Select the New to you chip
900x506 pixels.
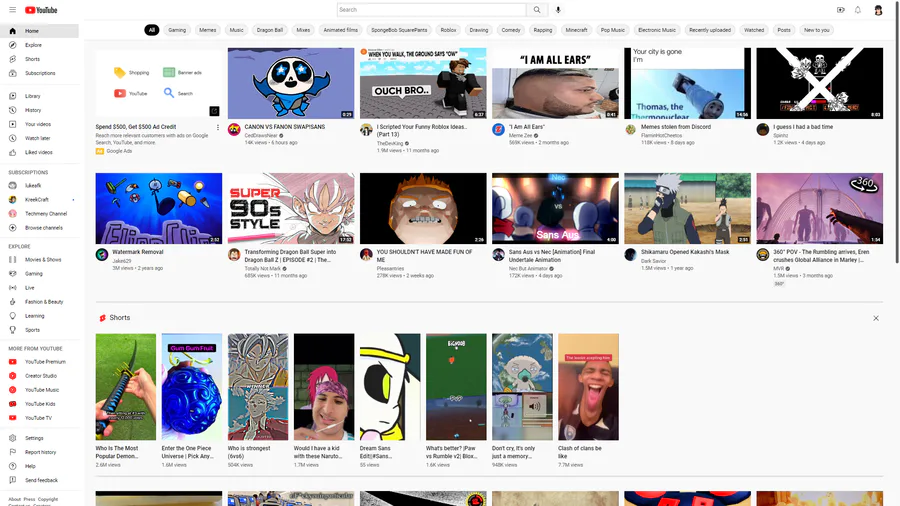(x=816, y=30)
